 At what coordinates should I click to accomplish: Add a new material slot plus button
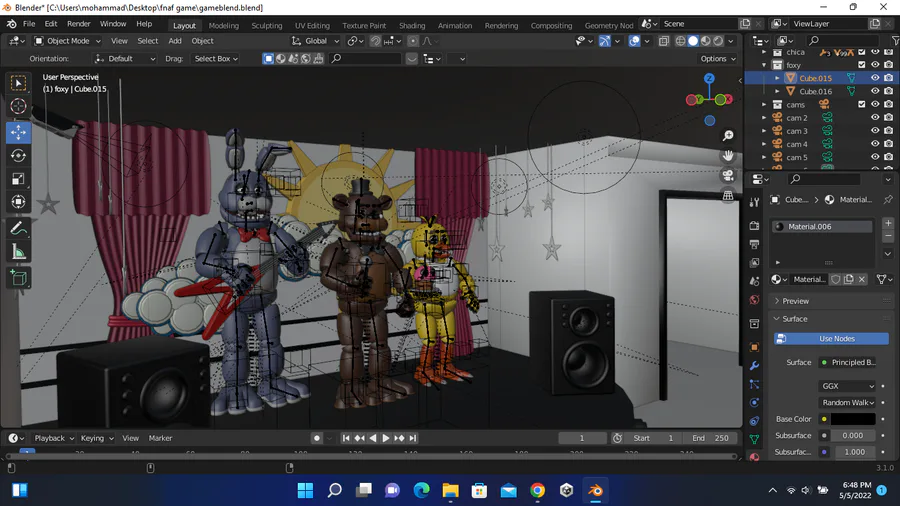pos(888,223)
